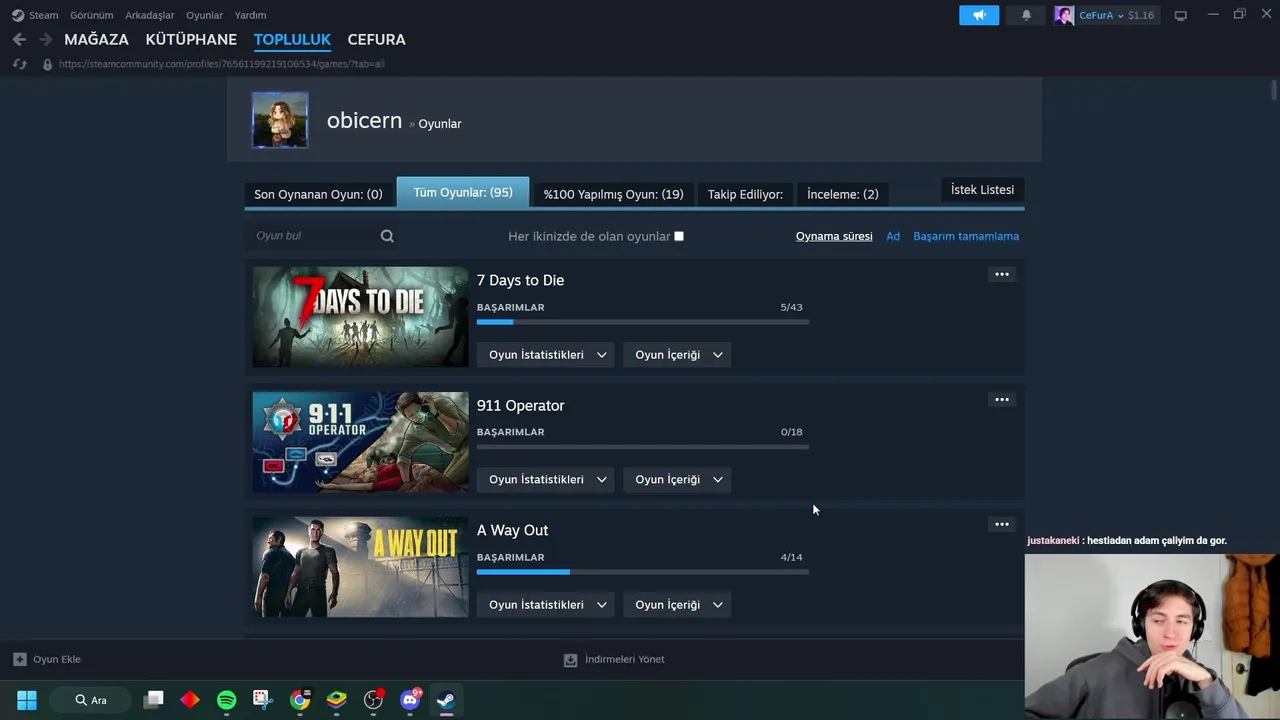Image resolution: width=1280 pixels, height=720 pixels.
Task: Click the 911 Operator achievements progress bar
Action: pos(643,447)
